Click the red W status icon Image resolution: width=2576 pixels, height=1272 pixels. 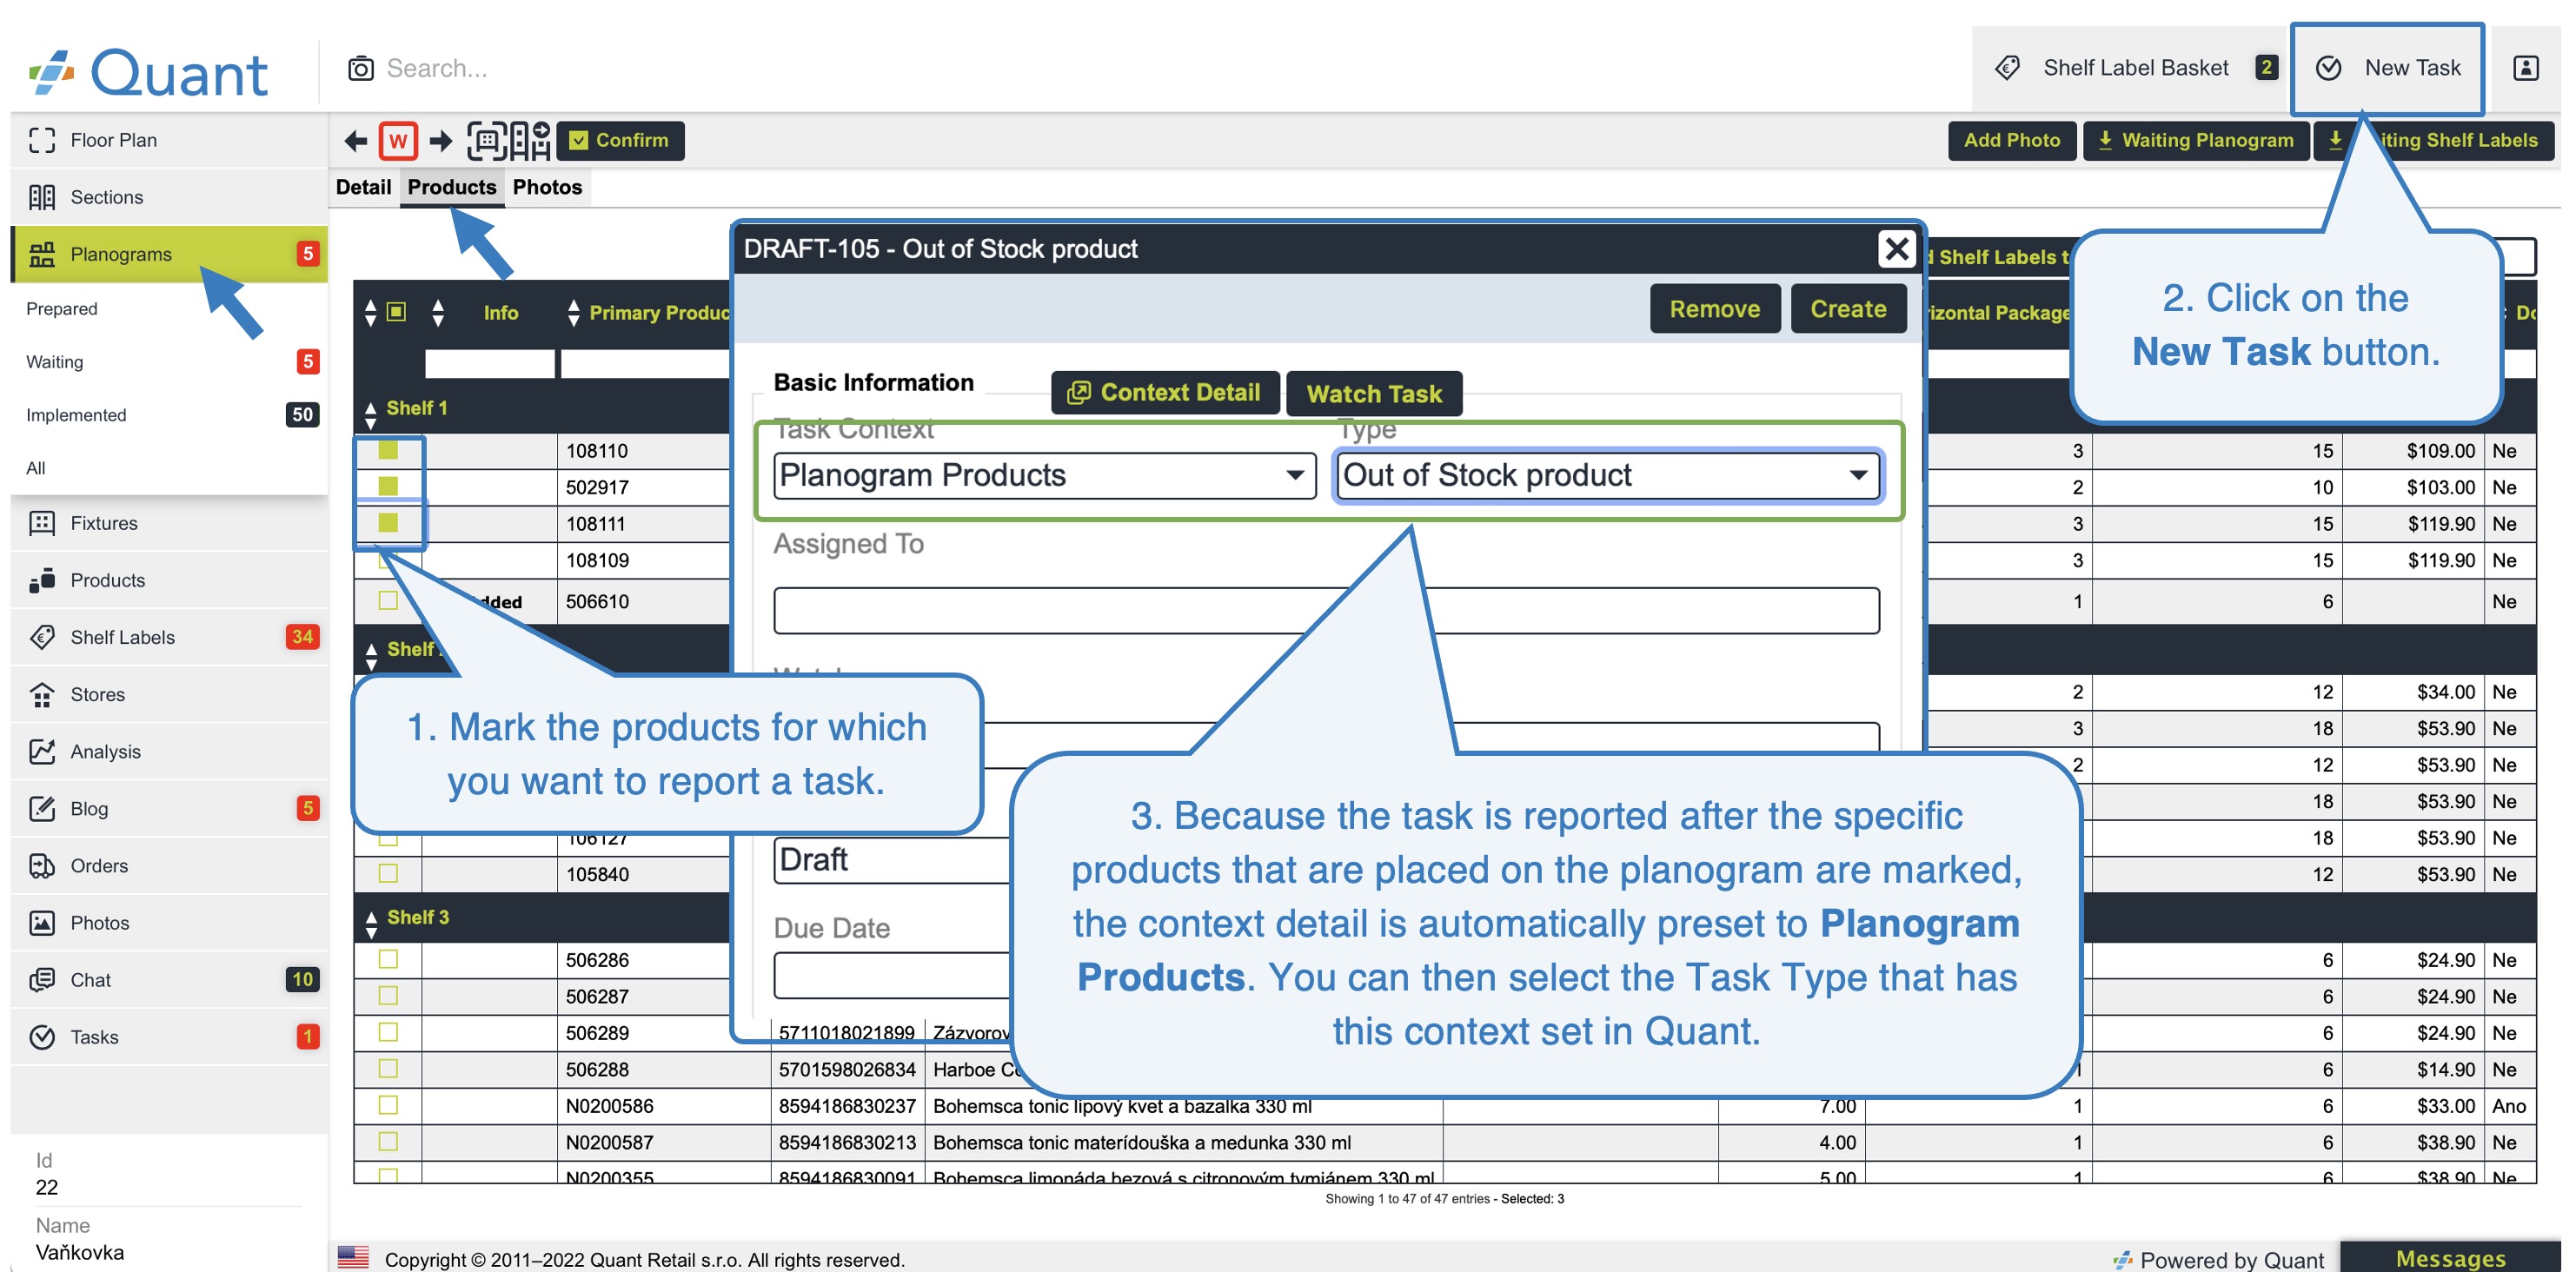tap(398, 141)
